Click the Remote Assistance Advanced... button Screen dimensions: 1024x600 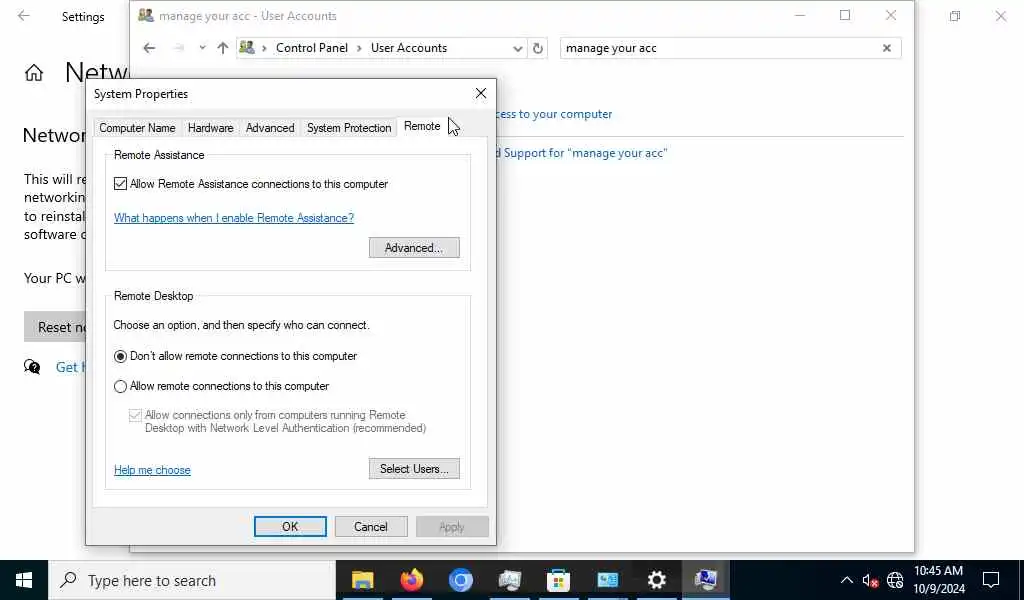(414, 248)
